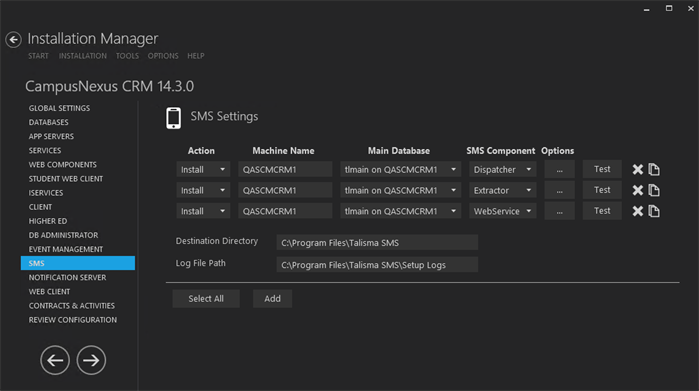Image resolution: width=699 pixels, height=391 pixels.
Task: Delete the Dispatcher row with X icon
Action: tap(637, 169)
